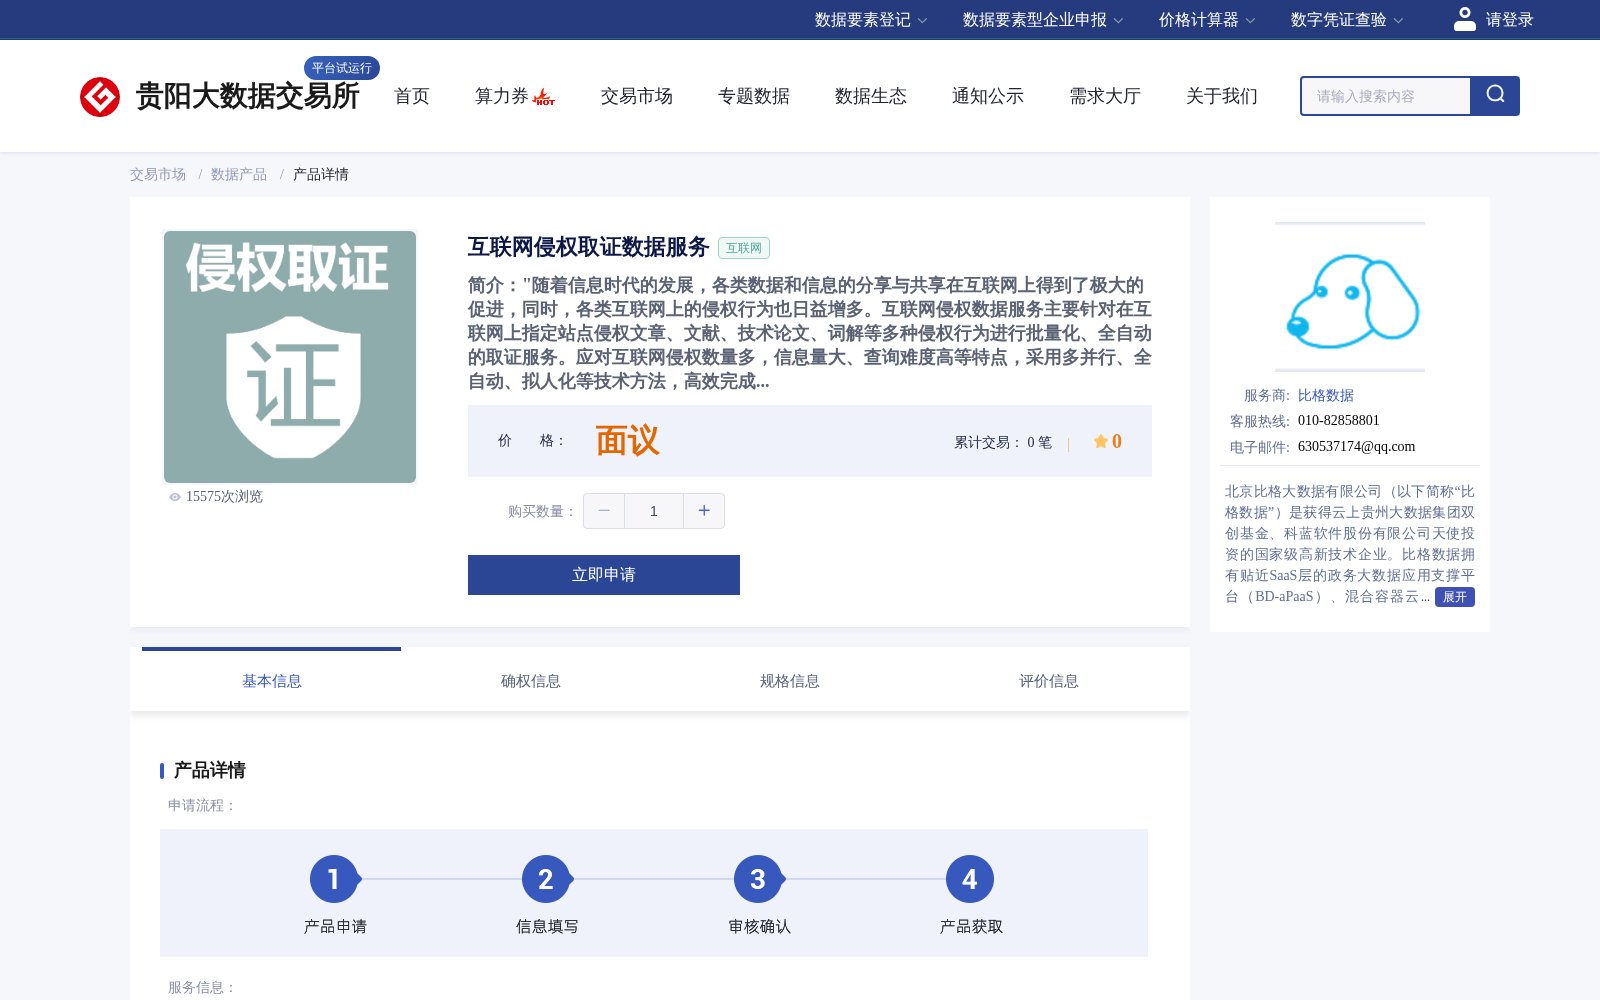The width and height of the screenshot is (1600, 1000).
Task: Switch to the 规格信息 tab
Action: [x=790, y=681]
